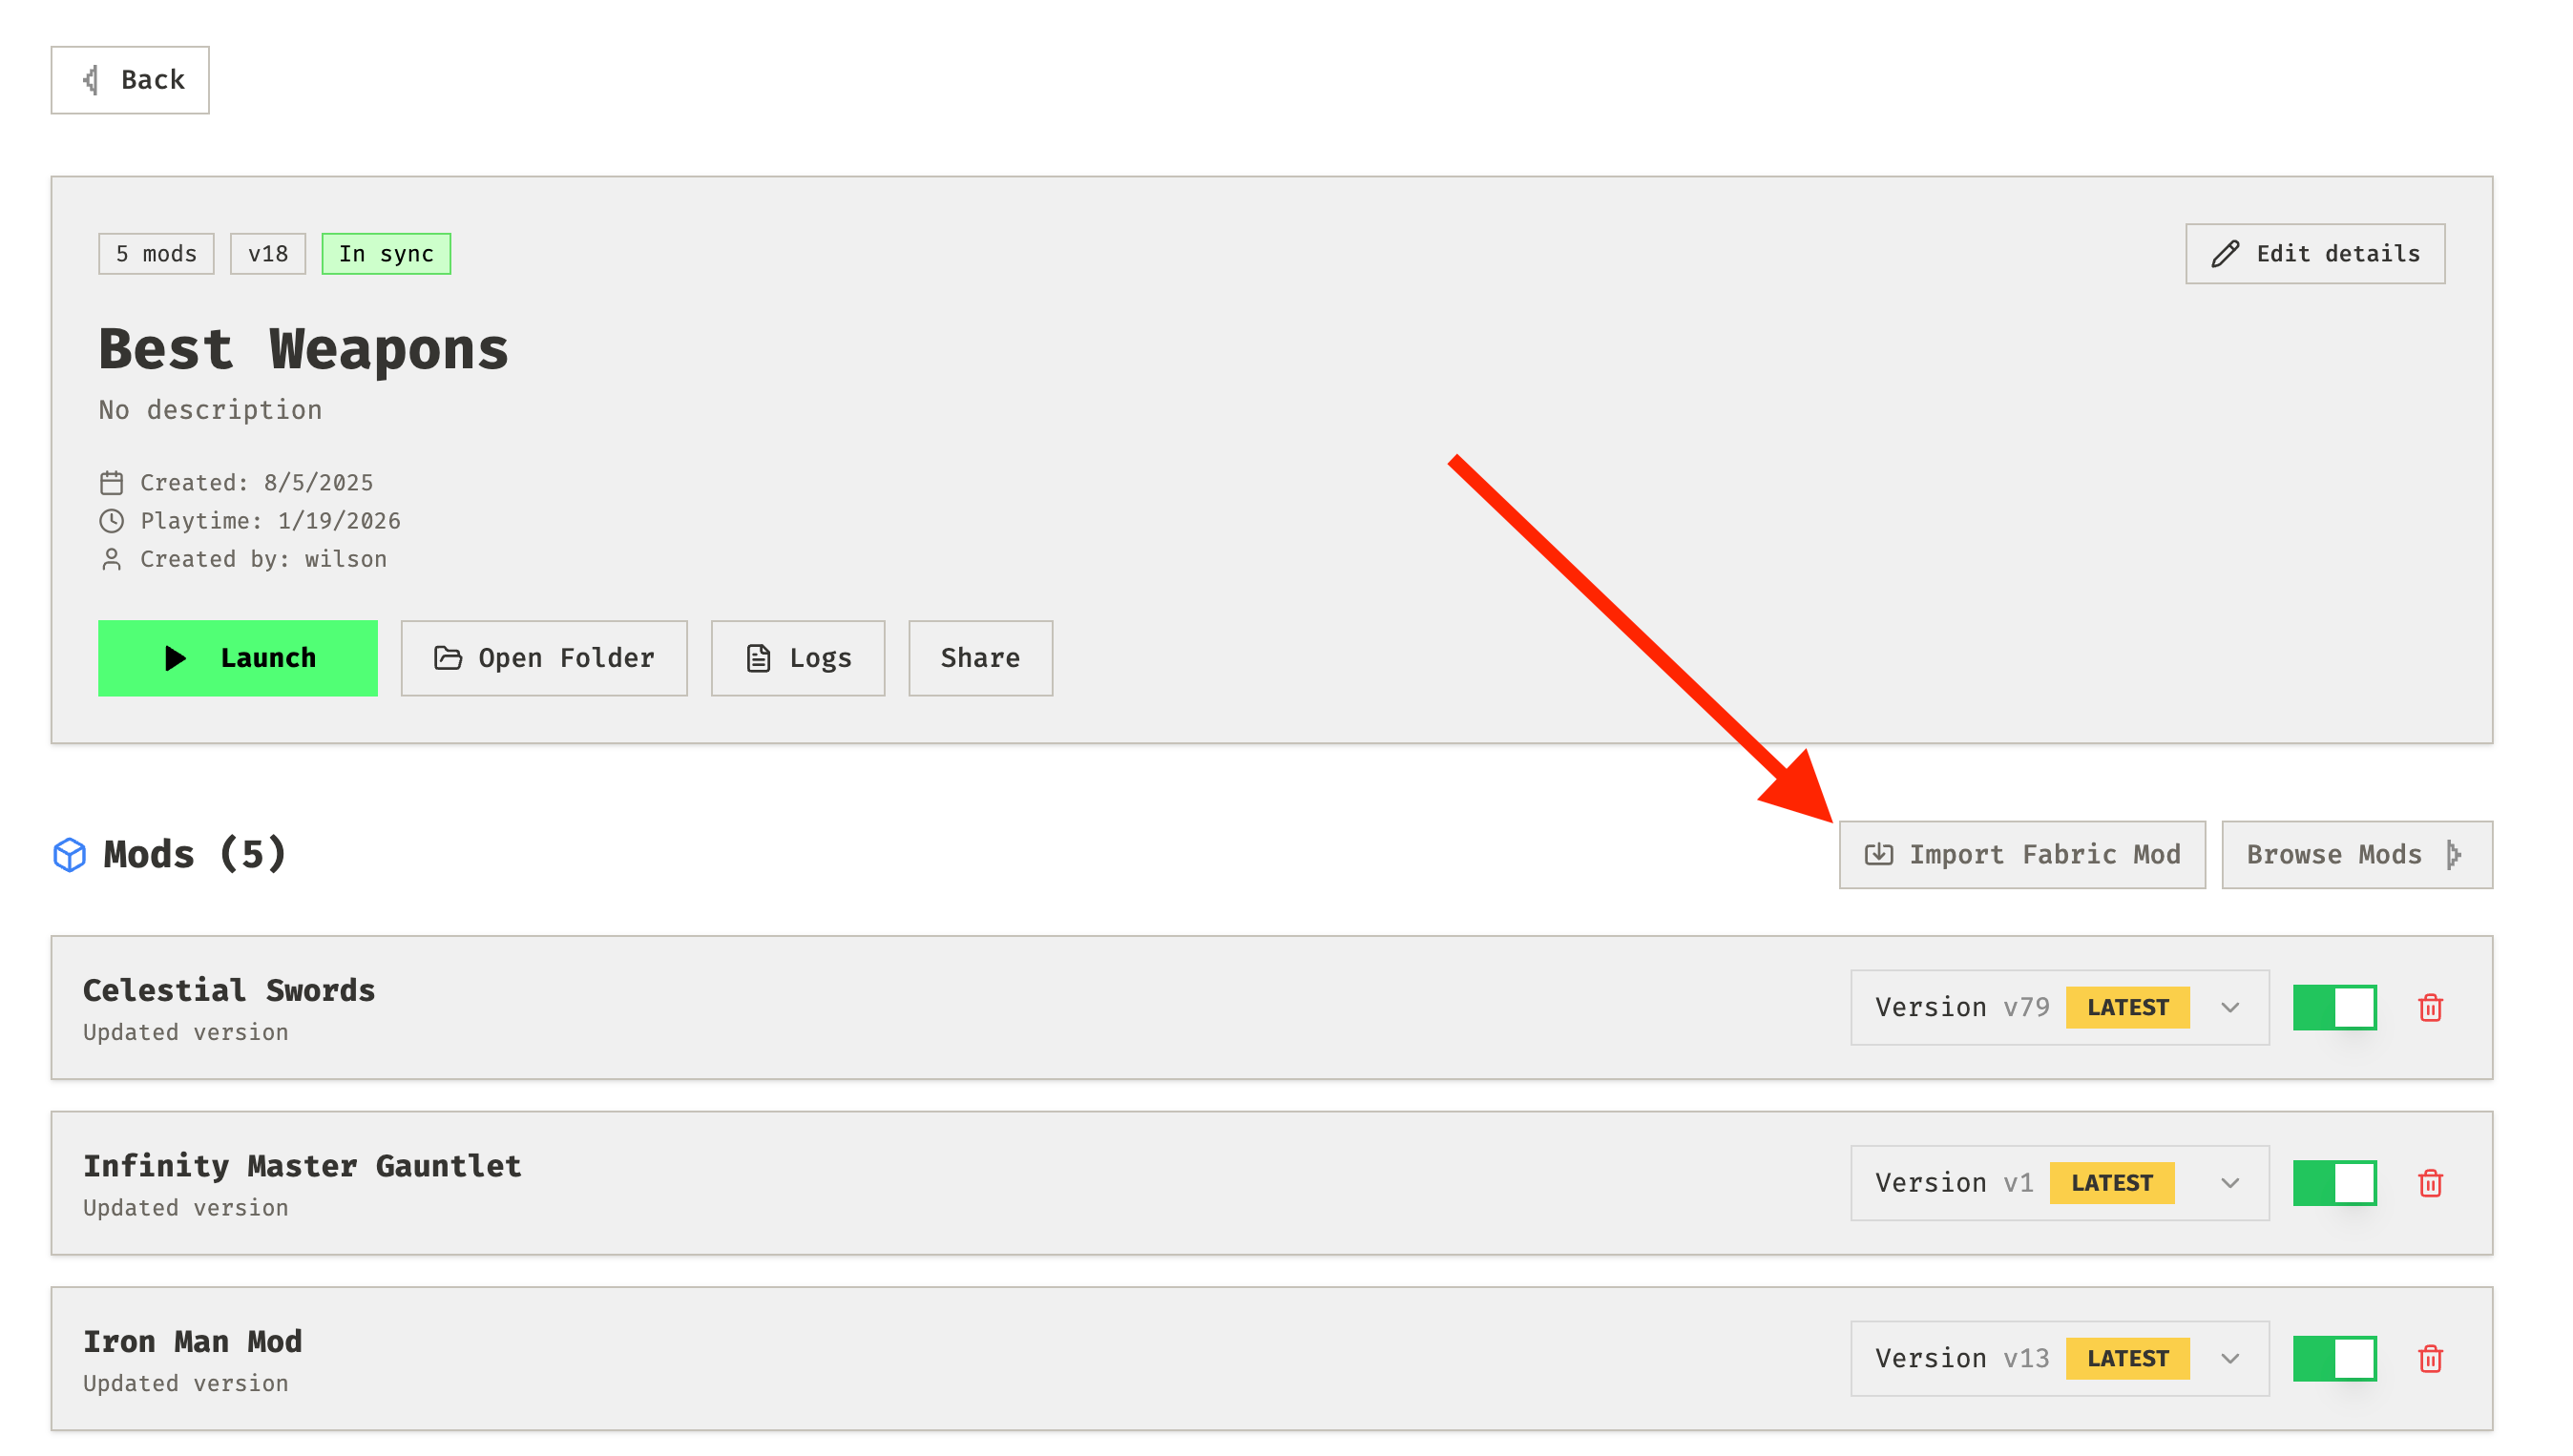Click the blue cube icon beside Mods
This screenshot has width=2573, height=1456.
(70, 855)
